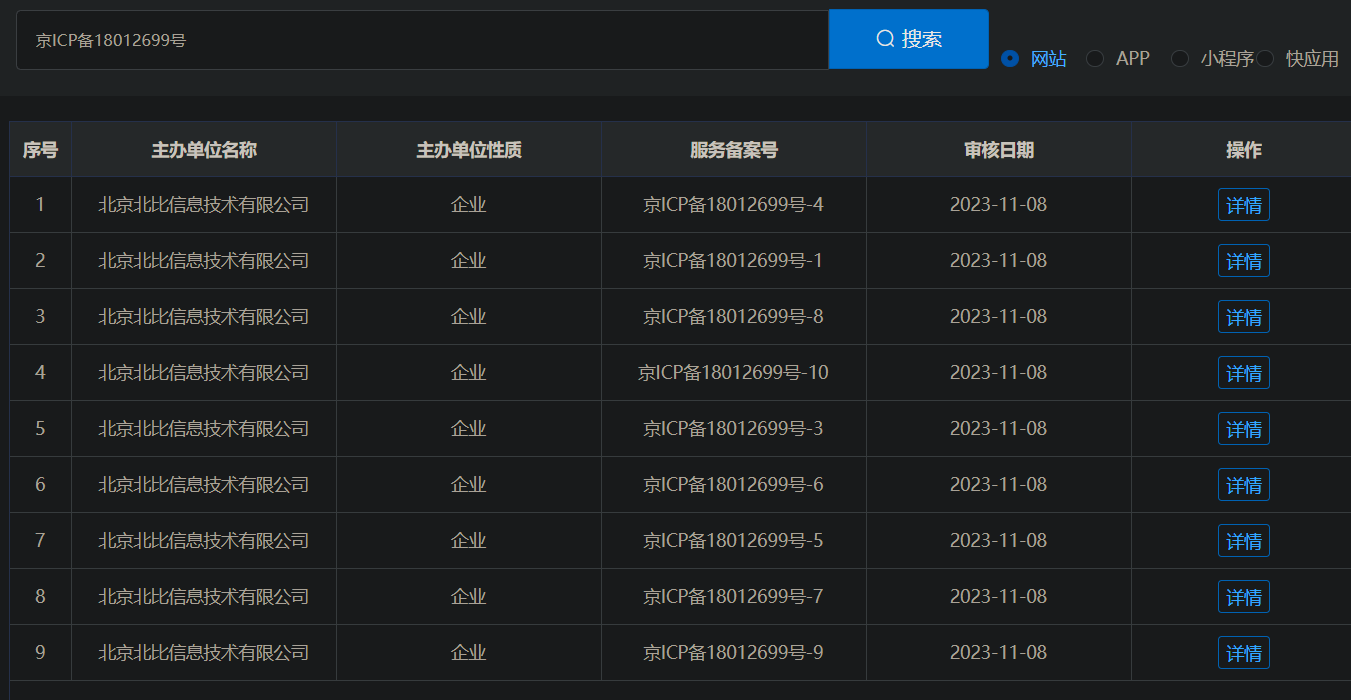Click the 2023-11-08 date in row 8

(x=999, y=597)
